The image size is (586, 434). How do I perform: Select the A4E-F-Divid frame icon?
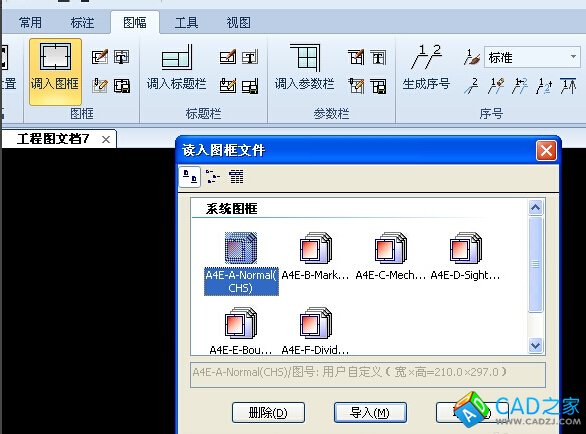pos(315,323)
